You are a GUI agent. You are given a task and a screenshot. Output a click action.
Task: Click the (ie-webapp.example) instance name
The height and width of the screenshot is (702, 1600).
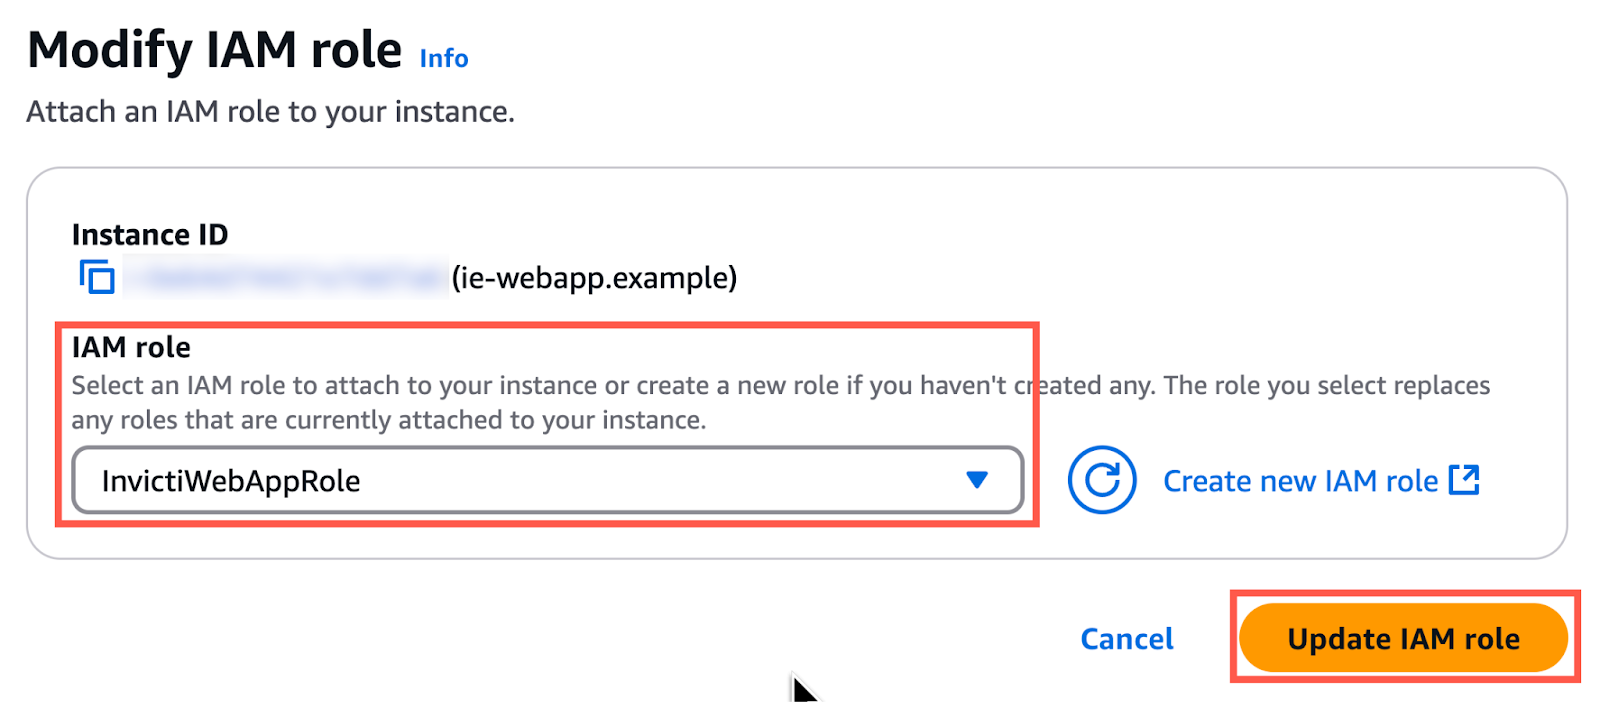(594, 277)
